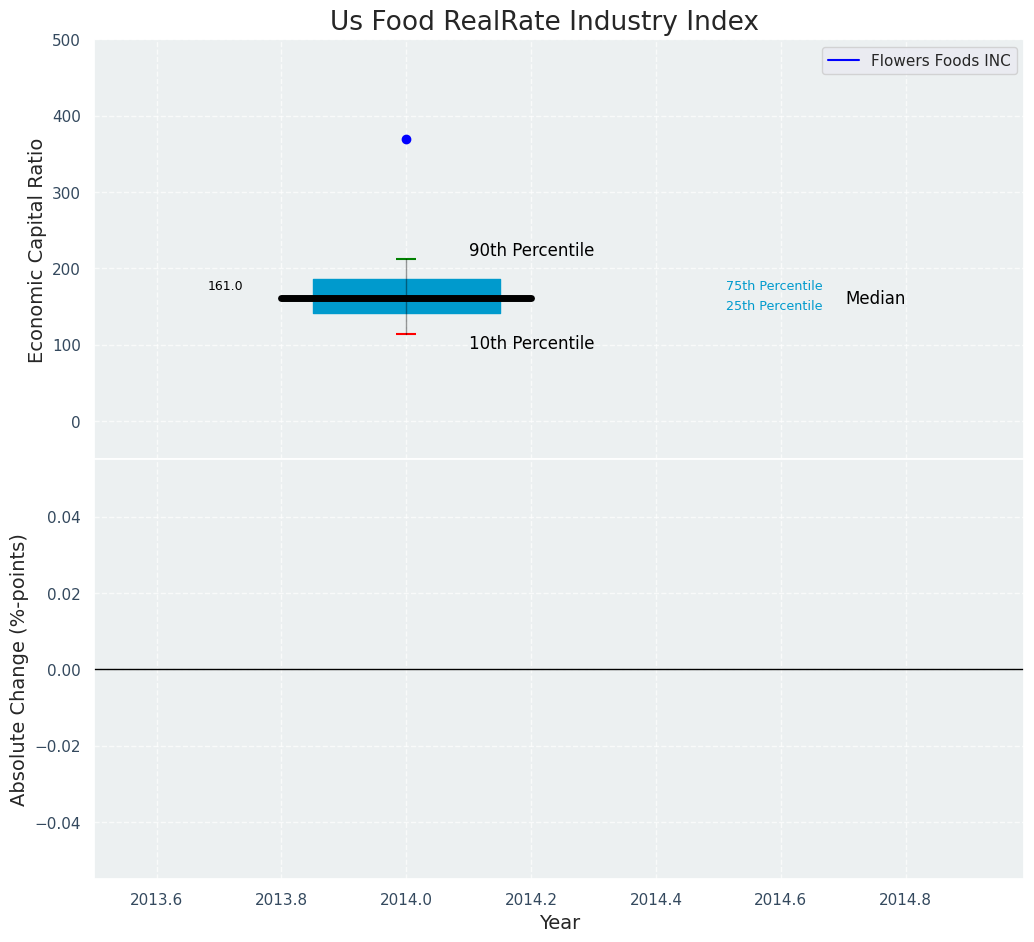Click the 75th Percentile label
The image size is (1034, 942).
coord(774,286)
